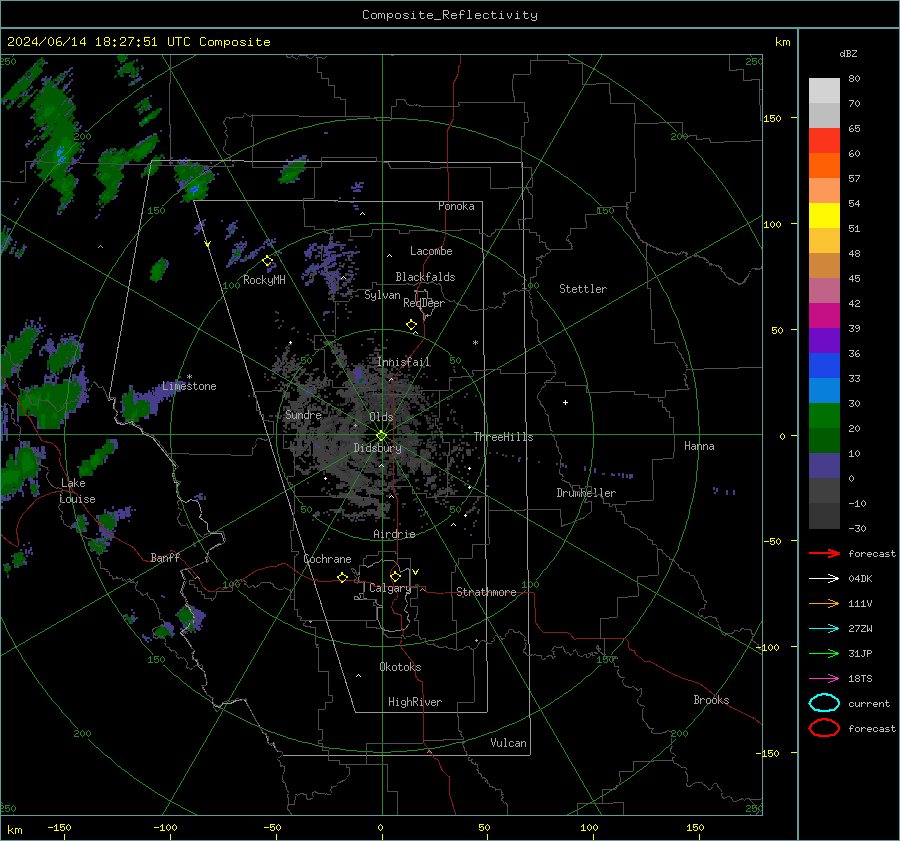Screen dimensions: 900x841
Task: Click the dBZ legend heading
Action: click(848, 54)
